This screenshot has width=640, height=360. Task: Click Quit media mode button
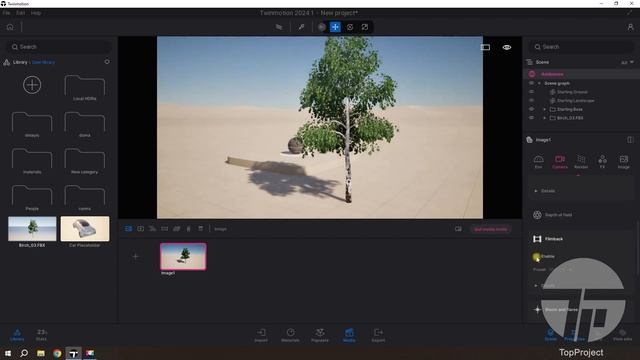click(x=491, y=229)
